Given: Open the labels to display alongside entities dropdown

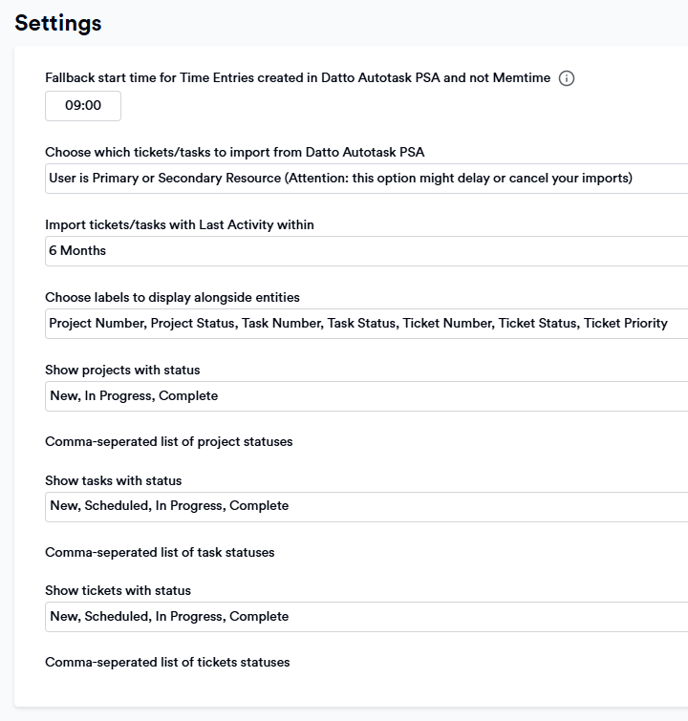Looking at the screenshot, I should coord(367,324).
